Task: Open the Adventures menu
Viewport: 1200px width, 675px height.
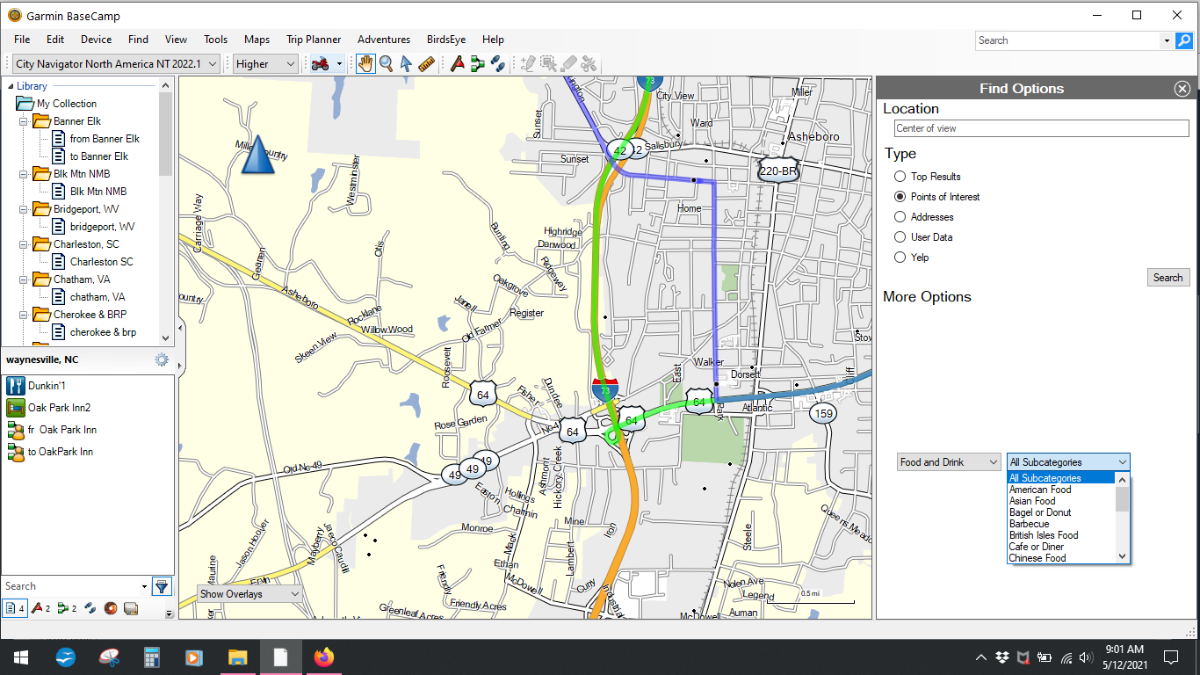Action: point(383,40)
